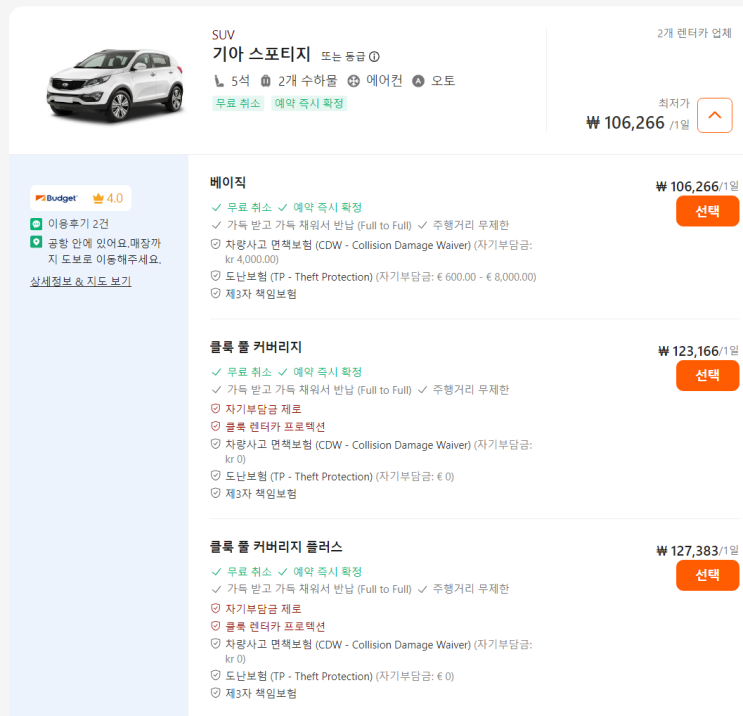
Task: Click the review bubble icon by 이용후기 2건
Action: point(37,223)
